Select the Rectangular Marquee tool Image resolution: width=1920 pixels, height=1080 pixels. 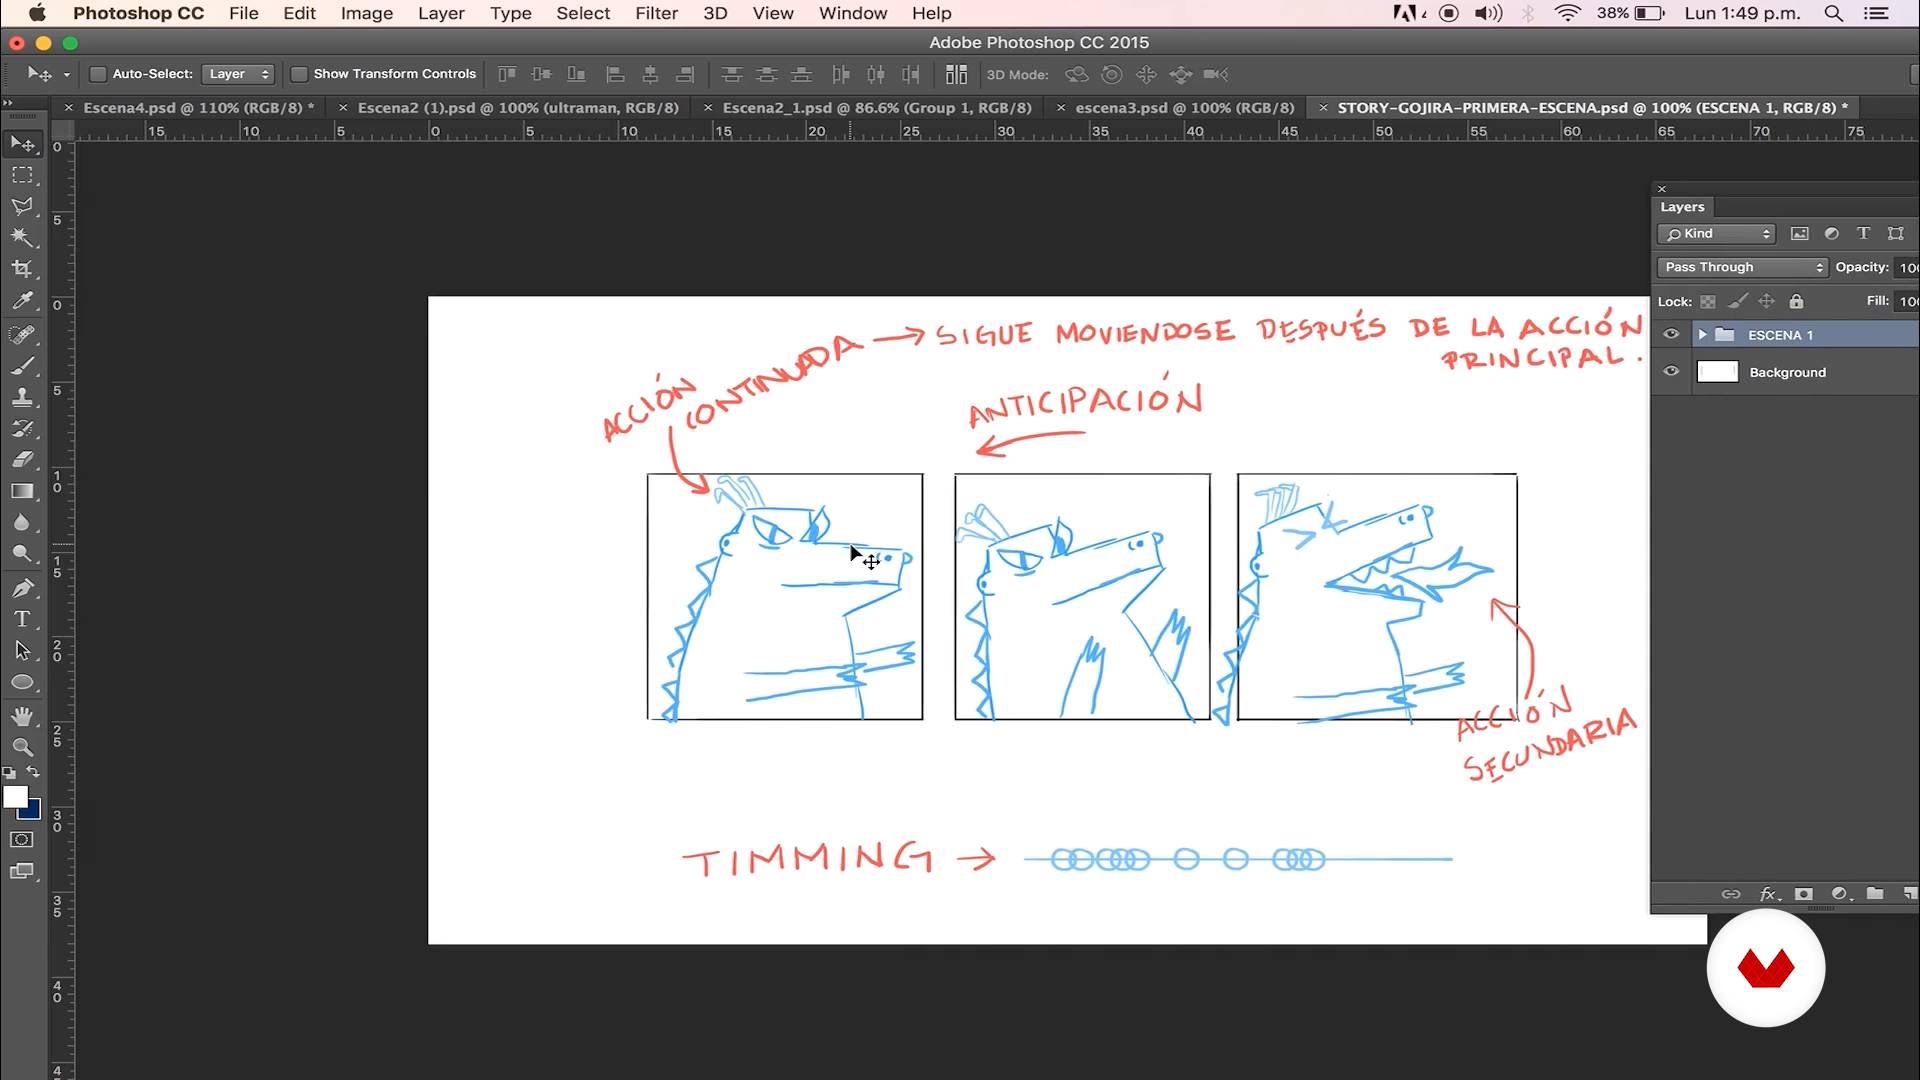click(23, 175)
